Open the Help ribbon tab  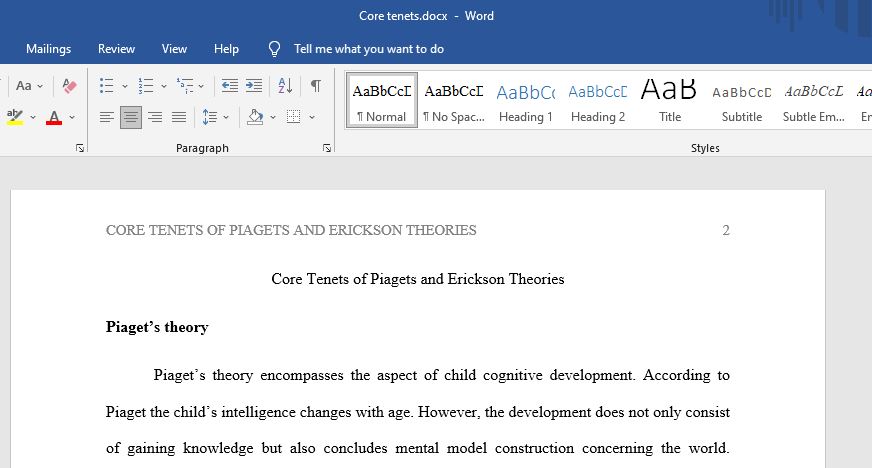[226, 49]
